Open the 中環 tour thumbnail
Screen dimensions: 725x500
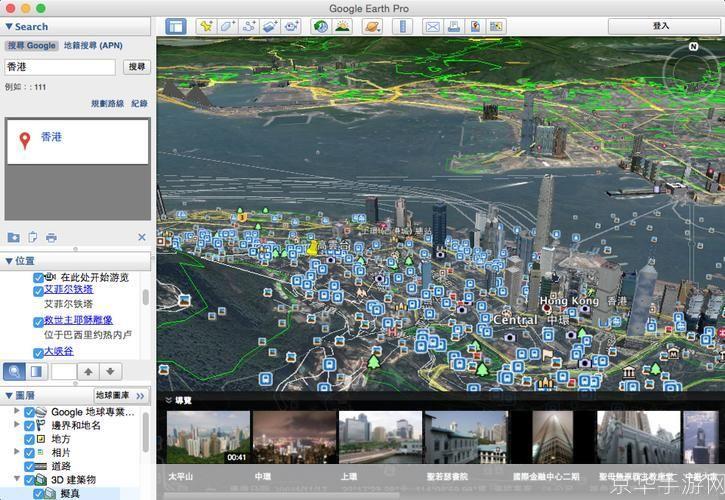click(x=295, y=437)
